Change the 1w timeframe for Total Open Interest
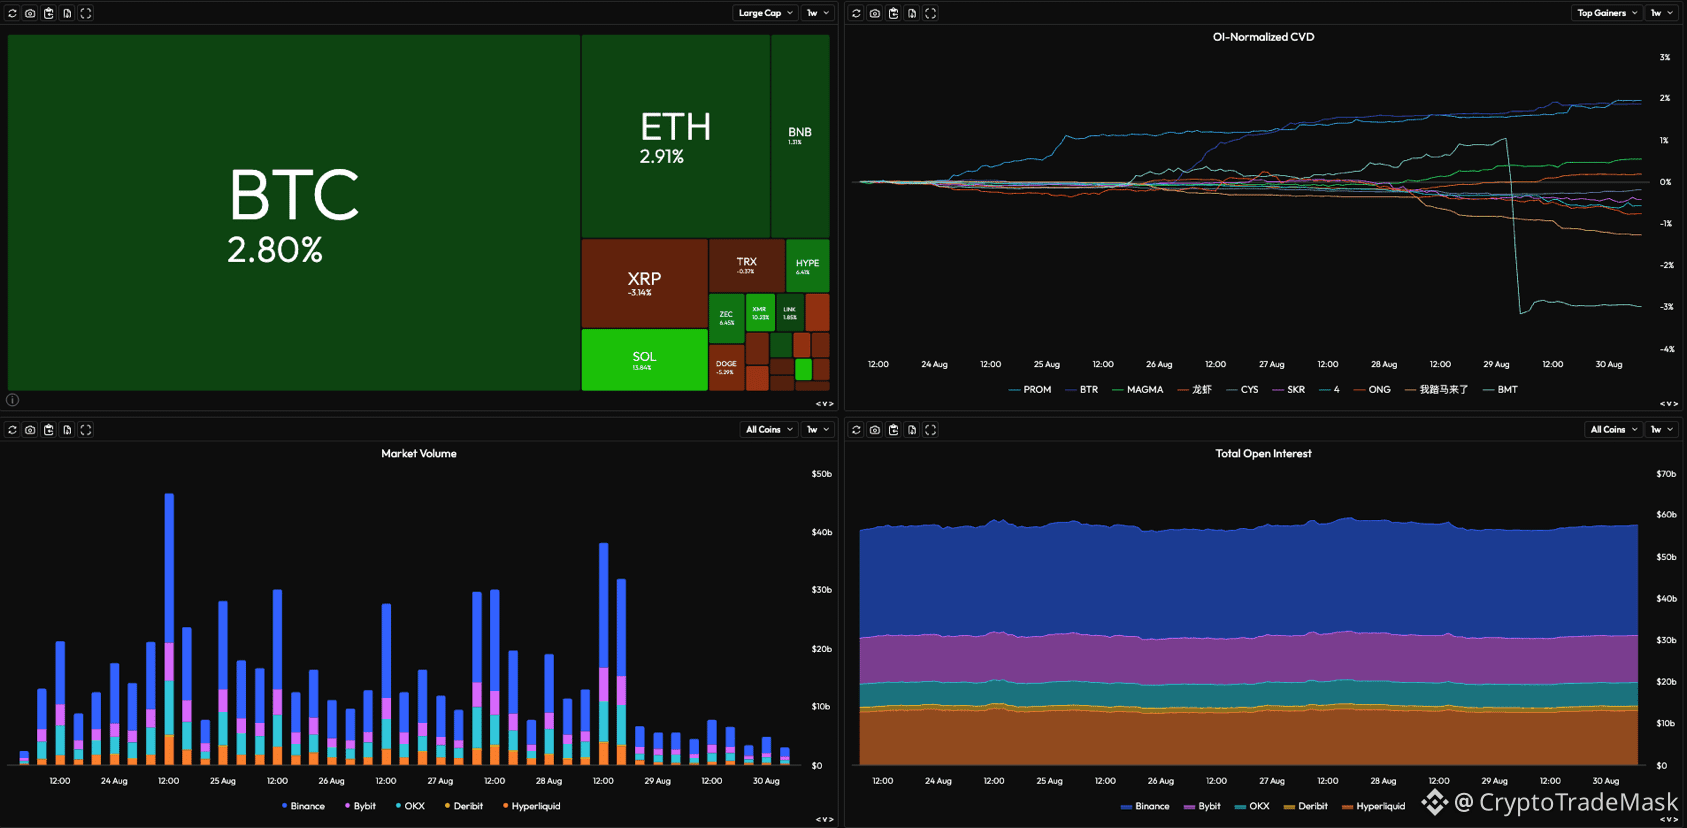 [x=1662, y=430]
